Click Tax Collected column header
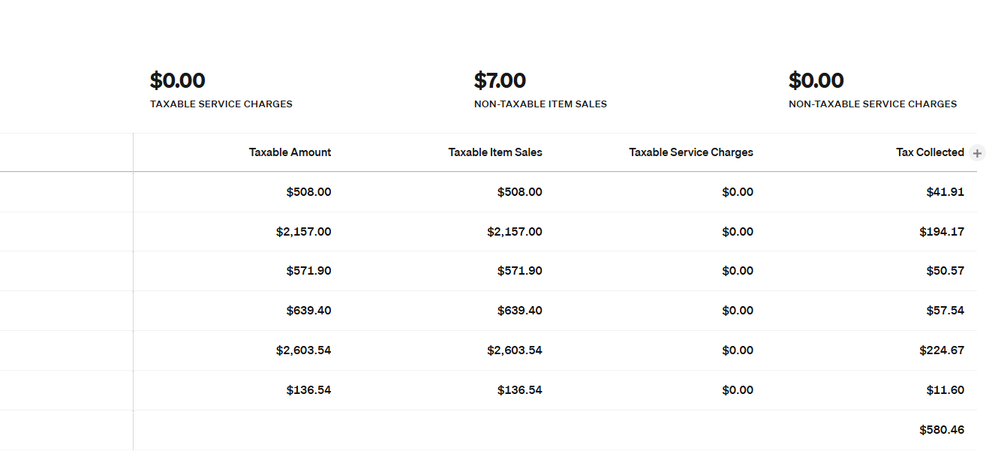998x463 pixels. pyautogui.click(x=930, y=152)
